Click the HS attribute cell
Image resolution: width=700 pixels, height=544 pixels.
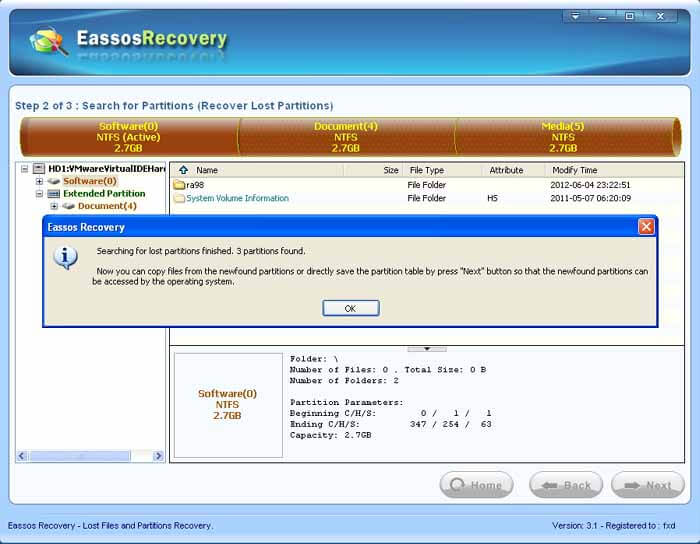(492, 198)
